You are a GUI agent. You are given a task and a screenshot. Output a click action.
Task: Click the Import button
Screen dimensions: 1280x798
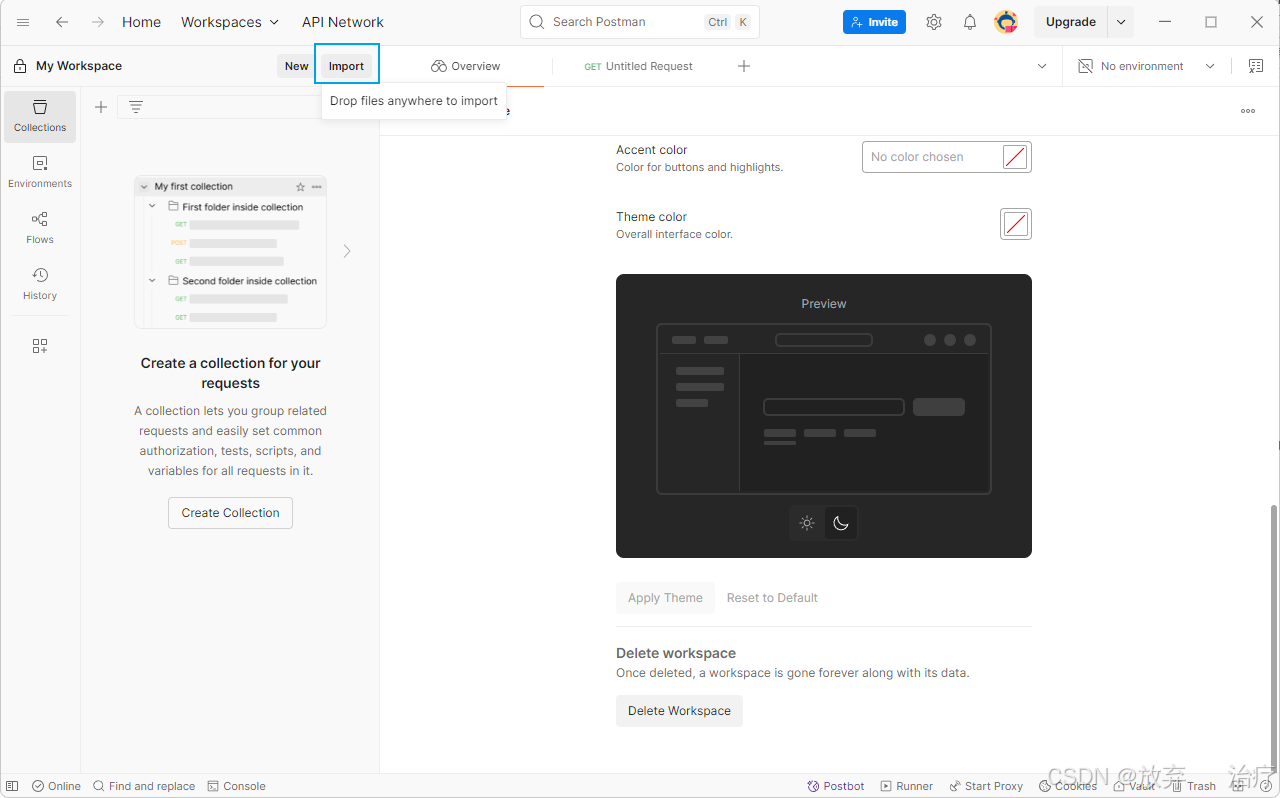[347, 66]
